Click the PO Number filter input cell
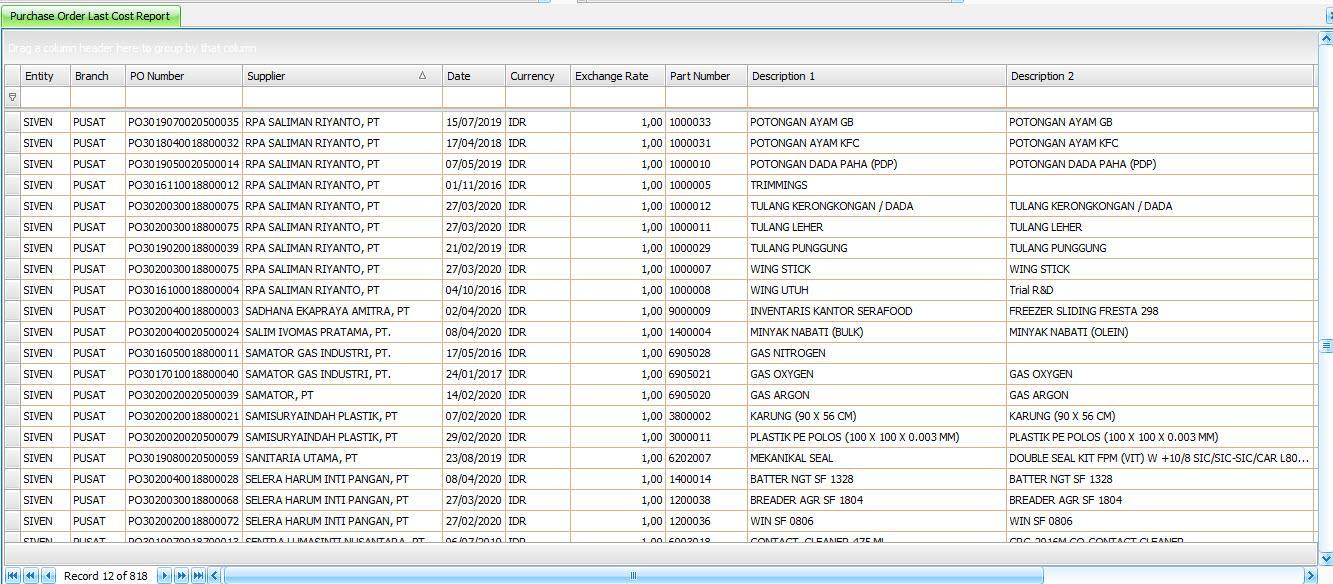Screen dimensions: 1333x584 coord(184,97)
